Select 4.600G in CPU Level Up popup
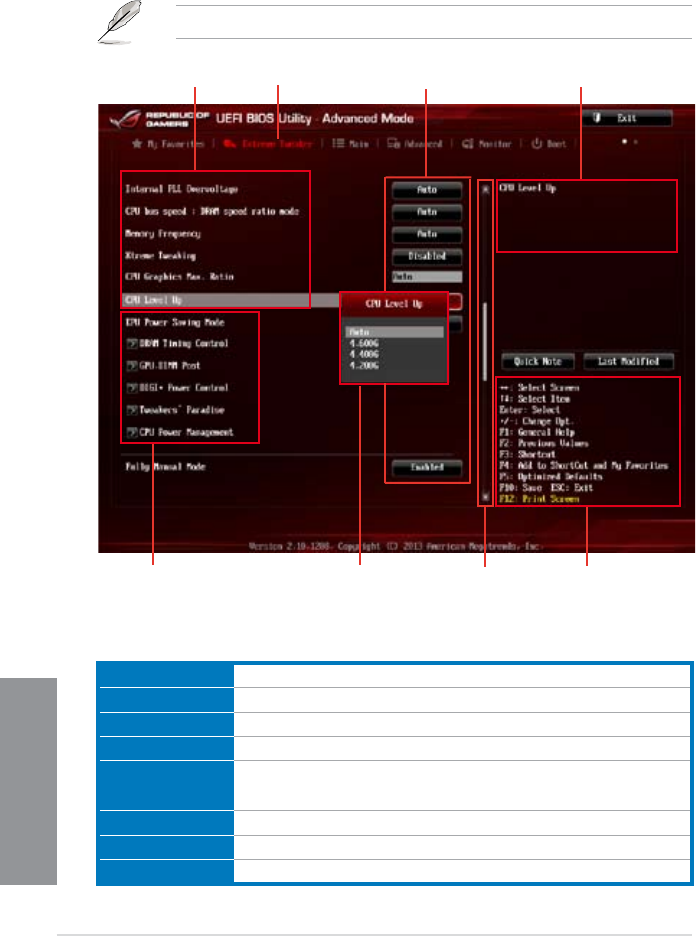Image resolution: width=696 pixels, height=936 pixels. [x=364, y=343]
